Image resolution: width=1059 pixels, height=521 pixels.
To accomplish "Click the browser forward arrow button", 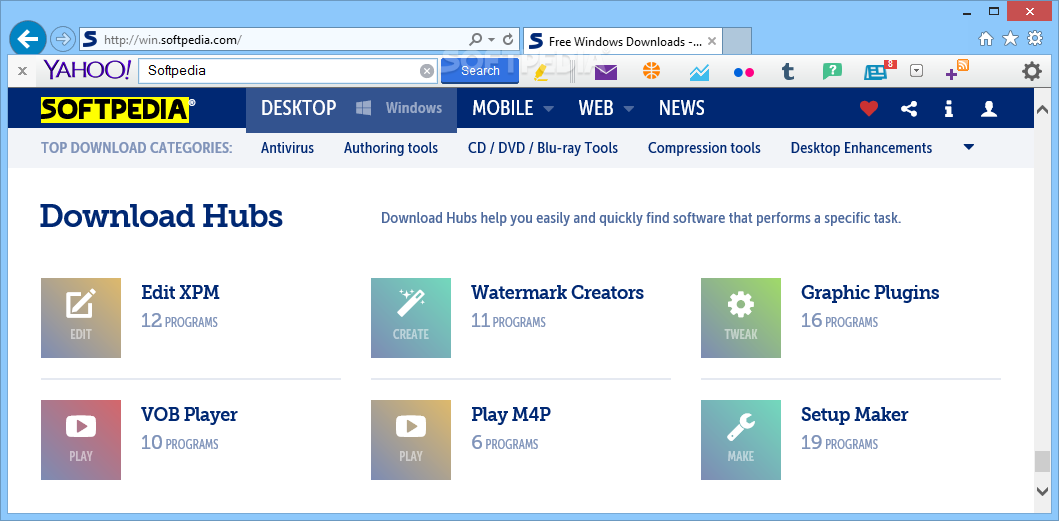I will pyautogui.click(x=63, y=40).
